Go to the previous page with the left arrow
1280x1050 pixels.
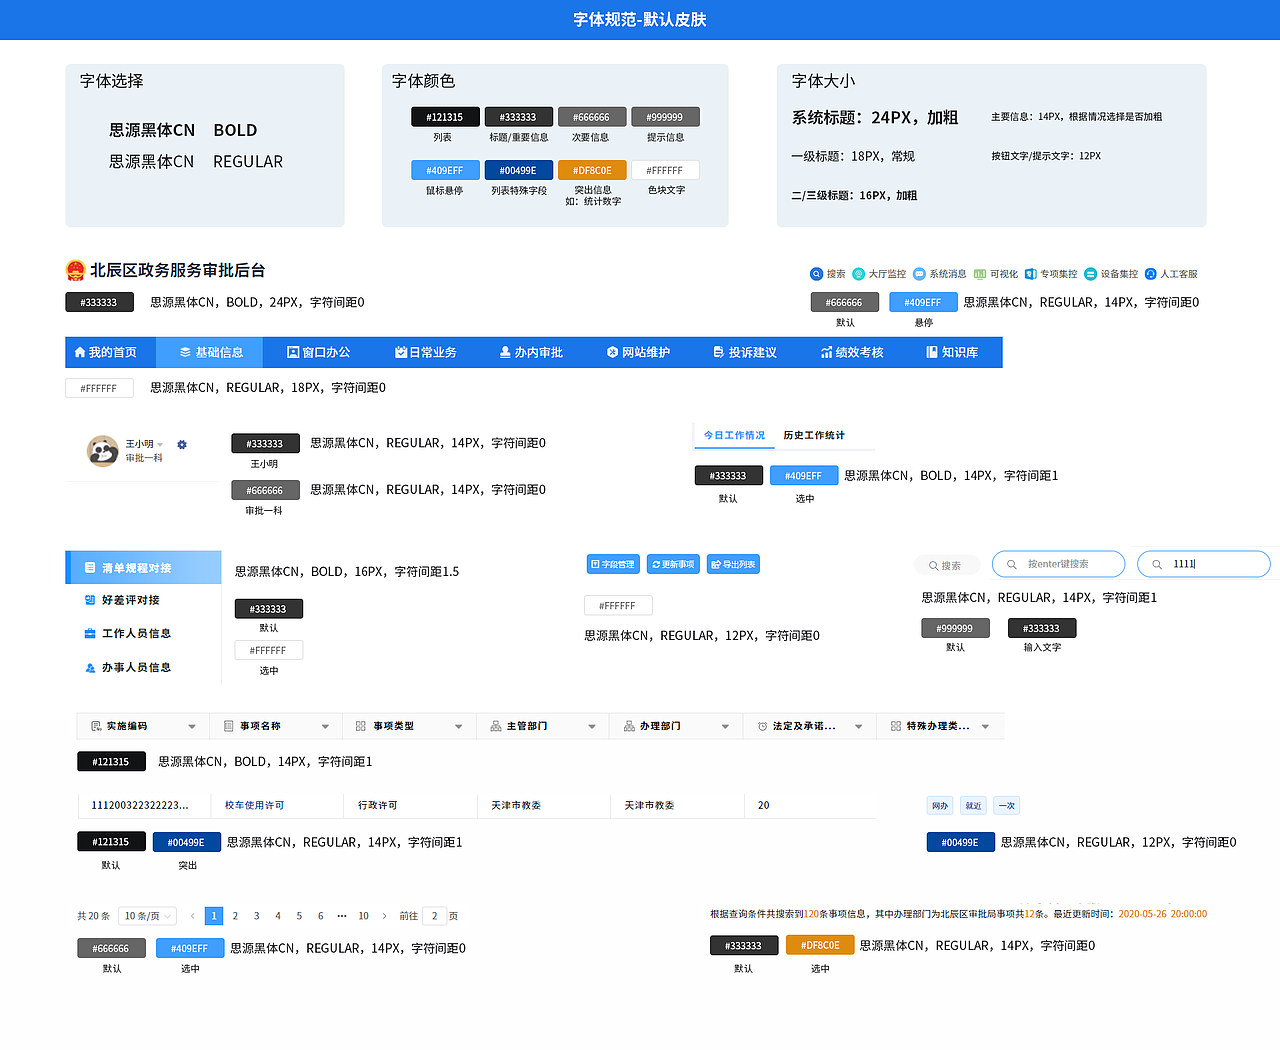pos(192,916)
